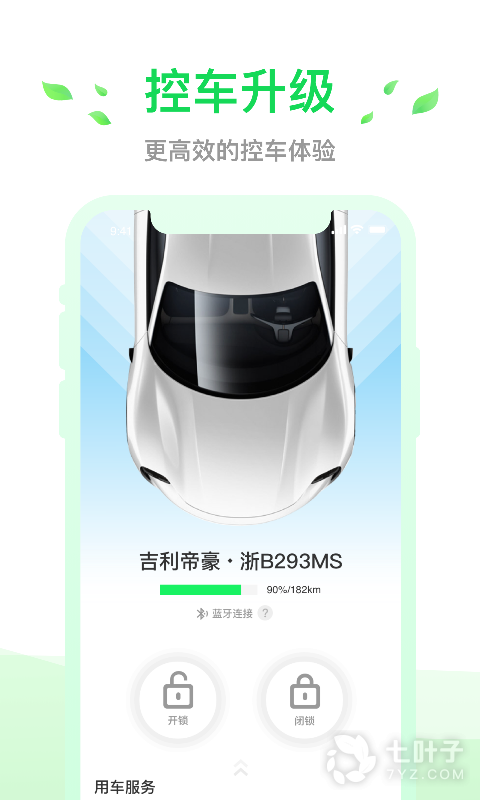480x800 pixels.
Task: Tap the Bluetooth connection icon
Action: tap(202, 613)
